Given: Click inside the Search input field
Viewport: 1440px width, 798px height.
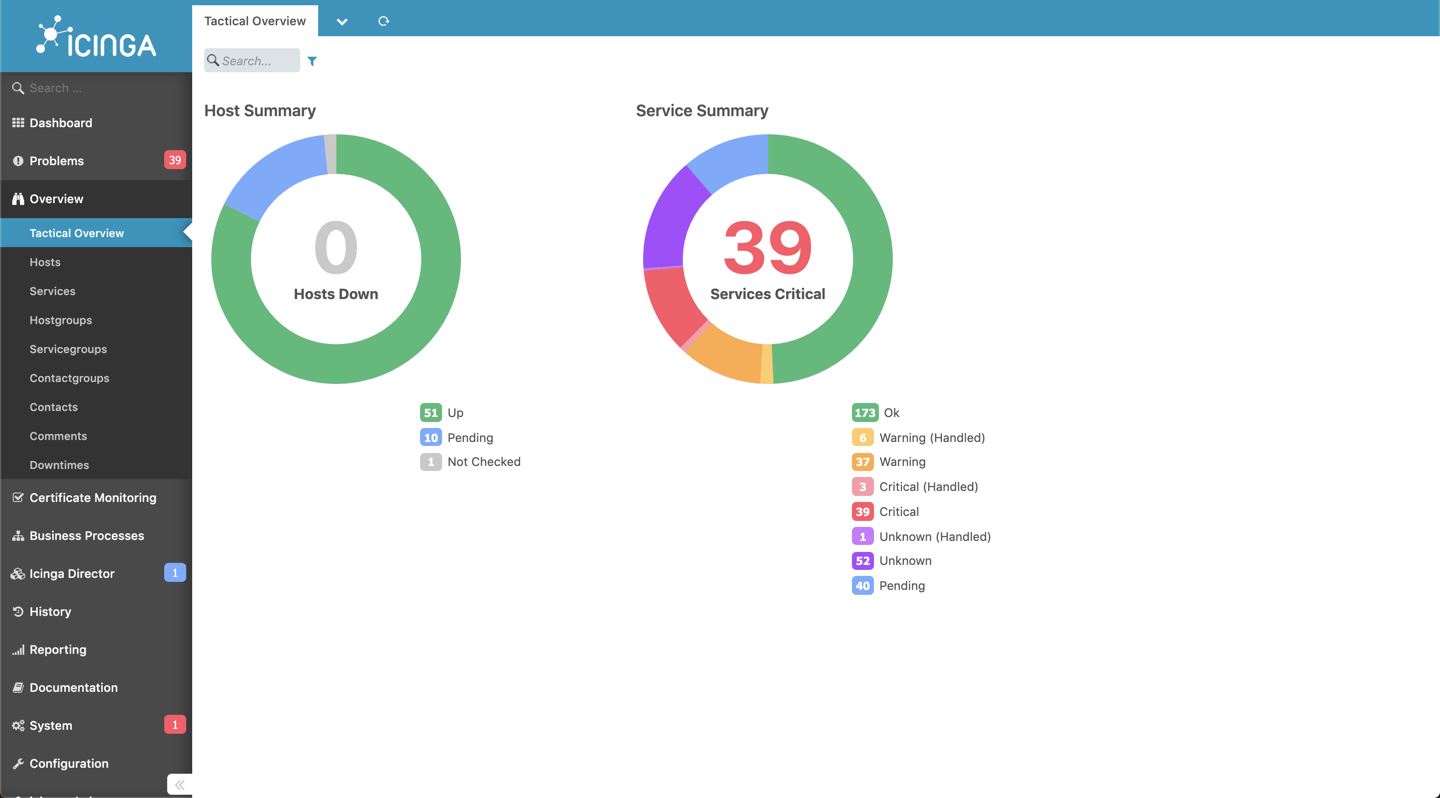Looking at the screenshot, I should click(x=251, y=60).
